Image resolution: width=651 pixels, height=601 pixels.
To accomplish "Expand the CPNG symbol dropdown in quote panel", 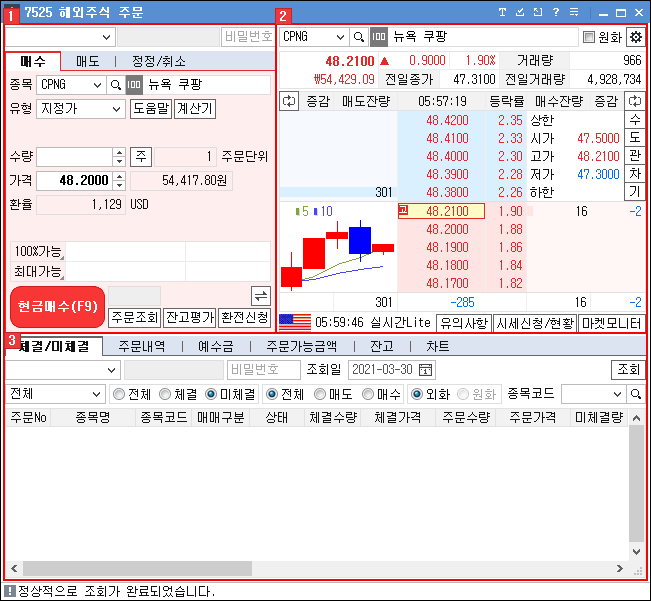I will (x=340, y=37).
